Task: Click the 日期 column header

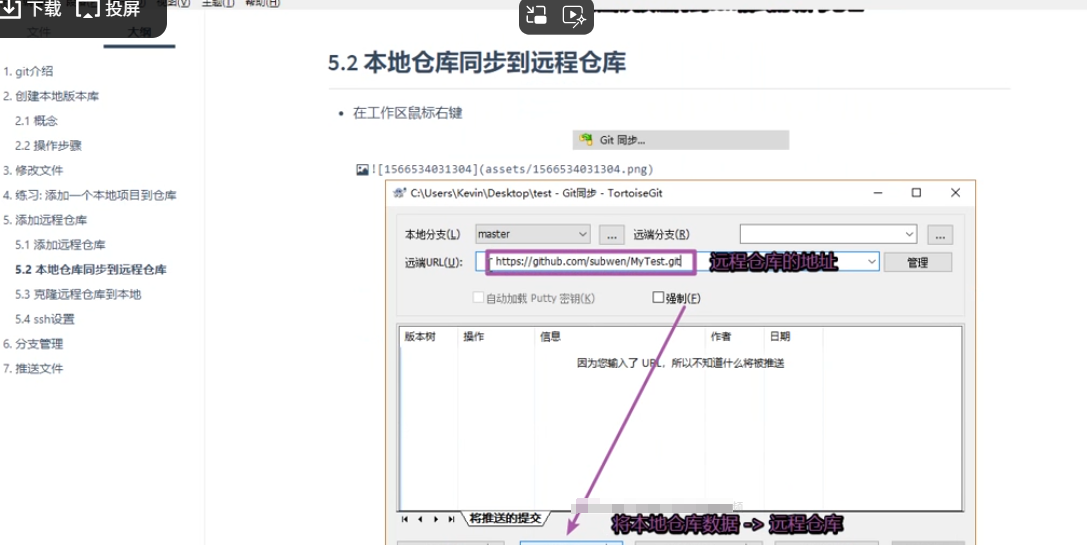Action: (780, 336)
